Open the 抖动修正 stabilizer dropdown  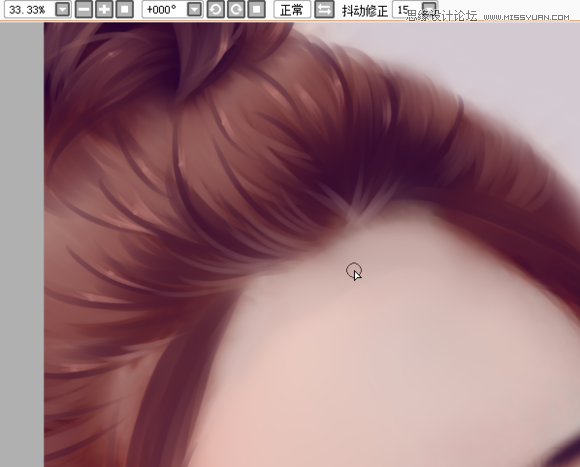pyautogui.click(x=429, y=7)
